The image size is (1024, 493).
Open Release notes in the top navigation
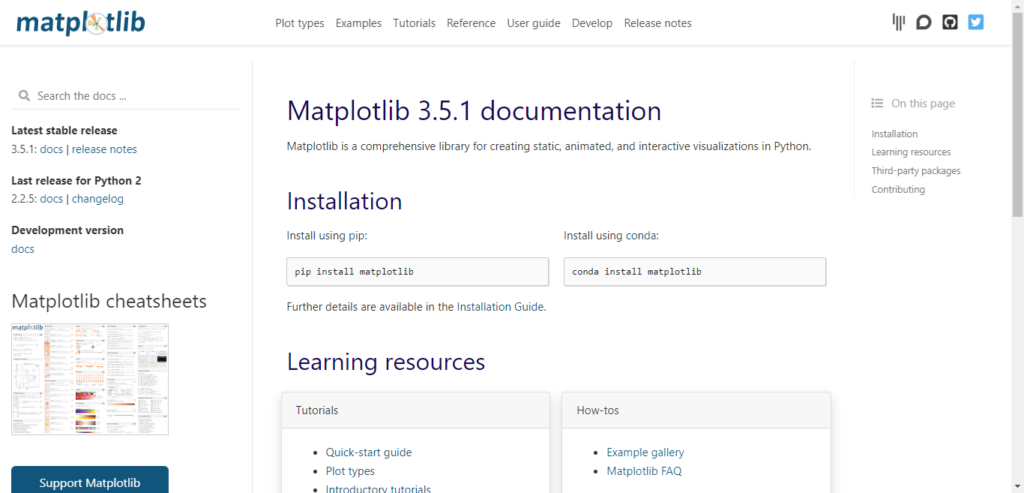click(658, 23)
